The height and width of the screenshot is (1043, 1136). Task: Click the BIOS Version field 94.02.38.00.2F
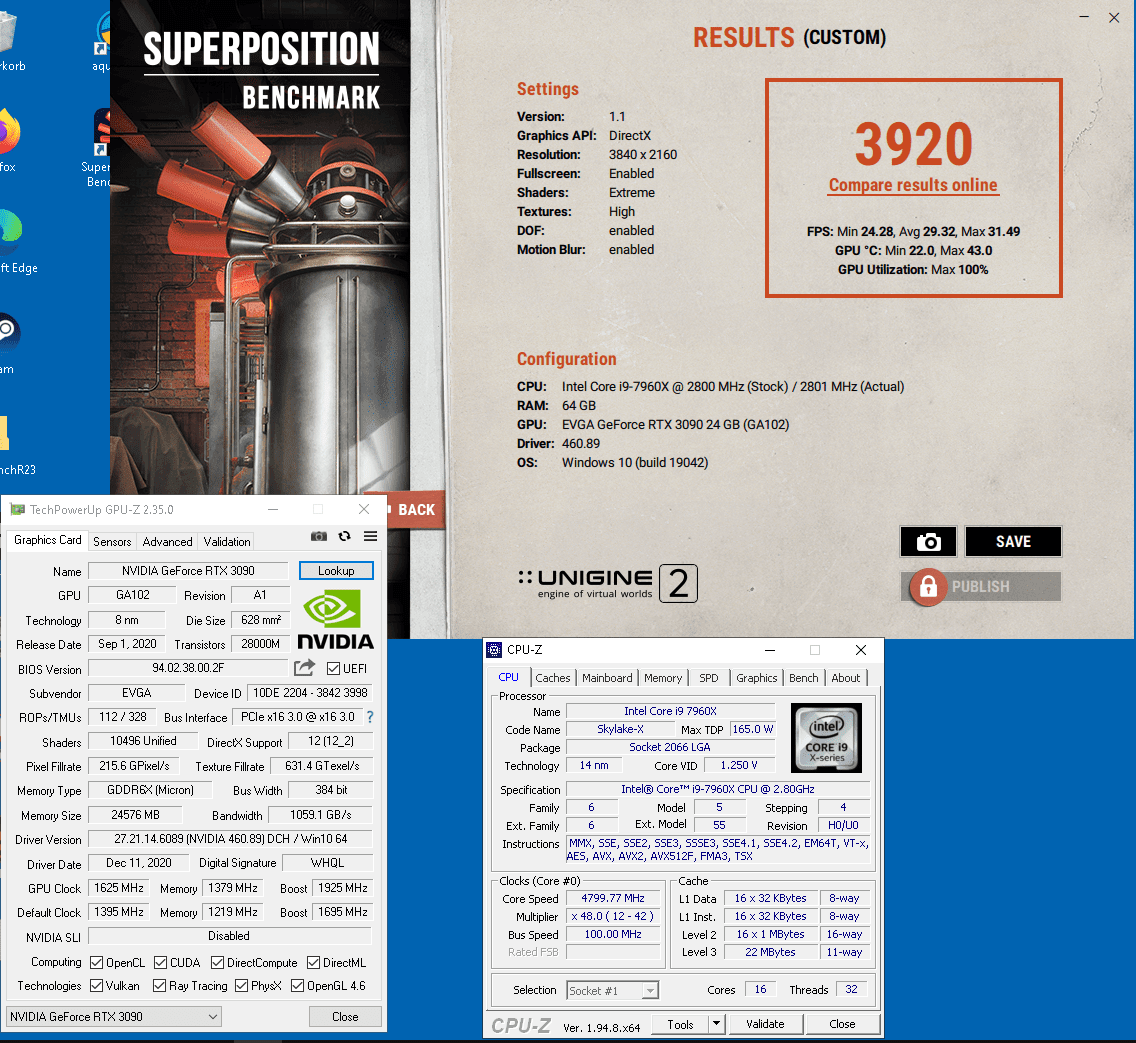pos(188,668)
